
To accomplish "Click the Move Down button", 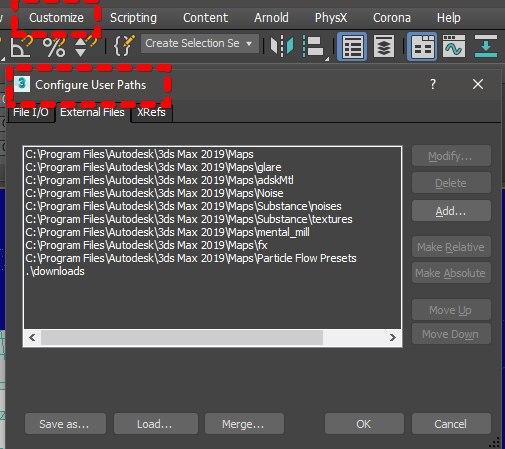I will pyautogui.click(x=451, y=334).
